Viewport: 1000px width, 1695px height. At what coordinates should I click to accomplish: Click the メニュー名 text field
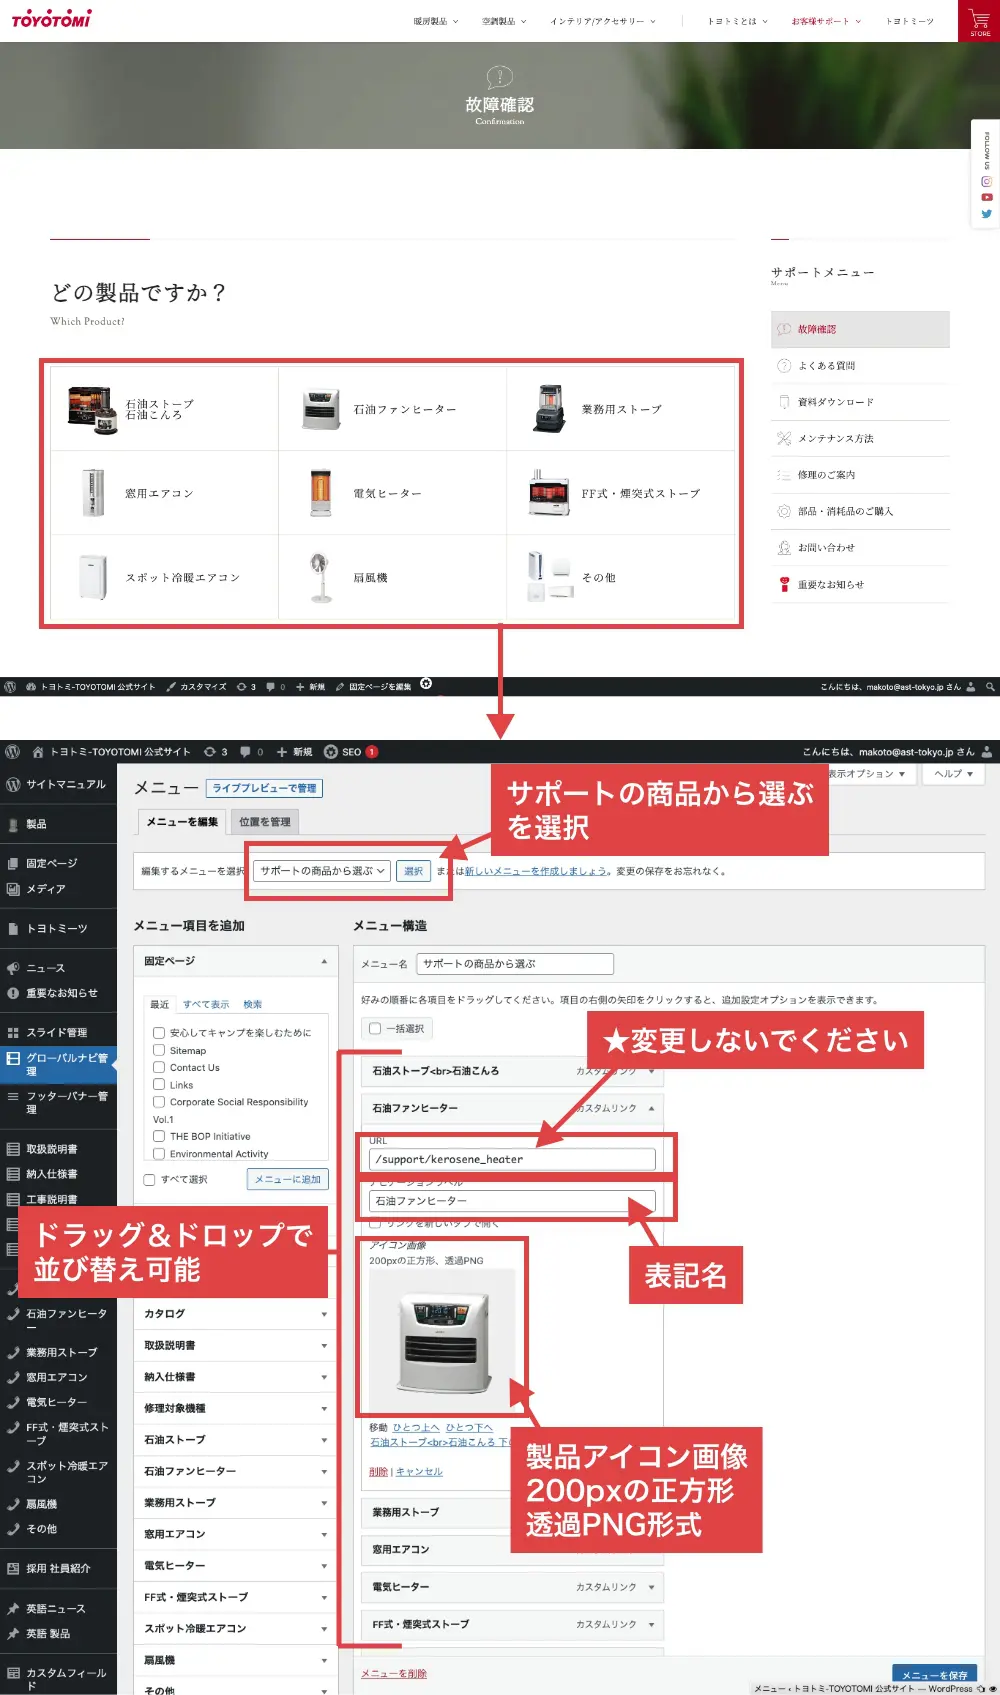(x=515, y=964)
